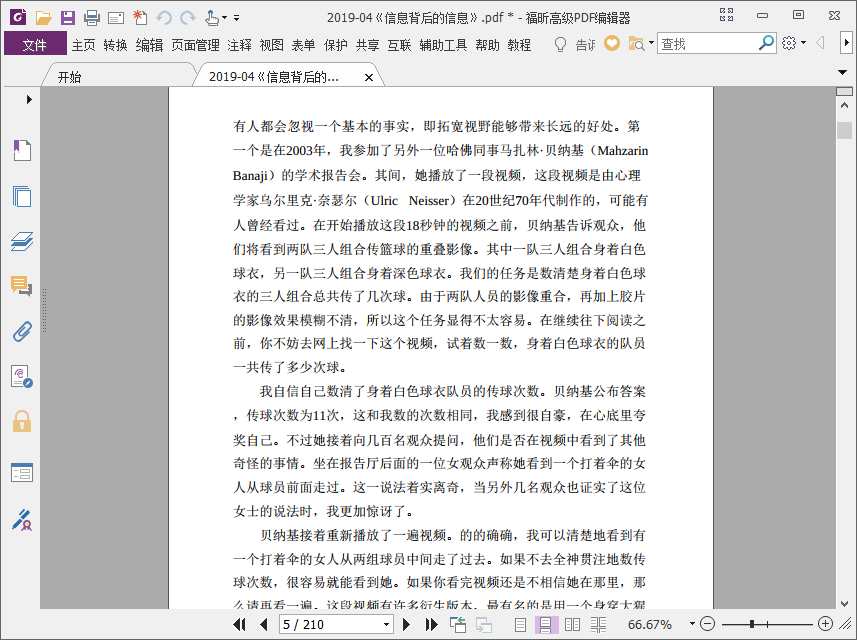Open the Digital signatures panel
This screenshot has width=857, height=640.
pyautogui.click(x=22, y=377)
